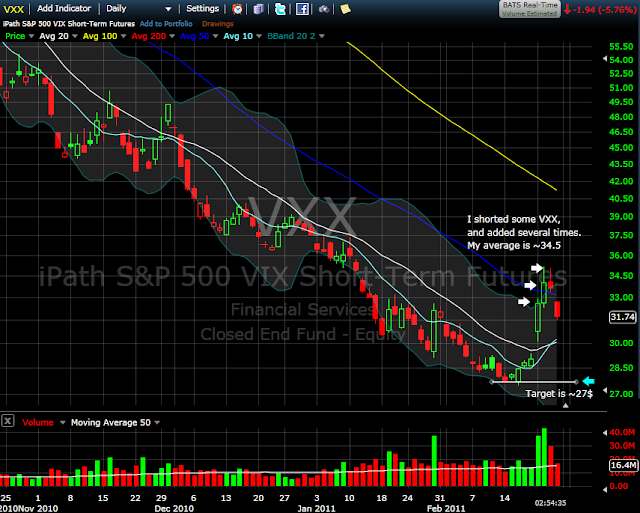Screen dimensions: 640x513
Task: Expand the Moving Average 50 dropdown
Action: coord(158,423)
